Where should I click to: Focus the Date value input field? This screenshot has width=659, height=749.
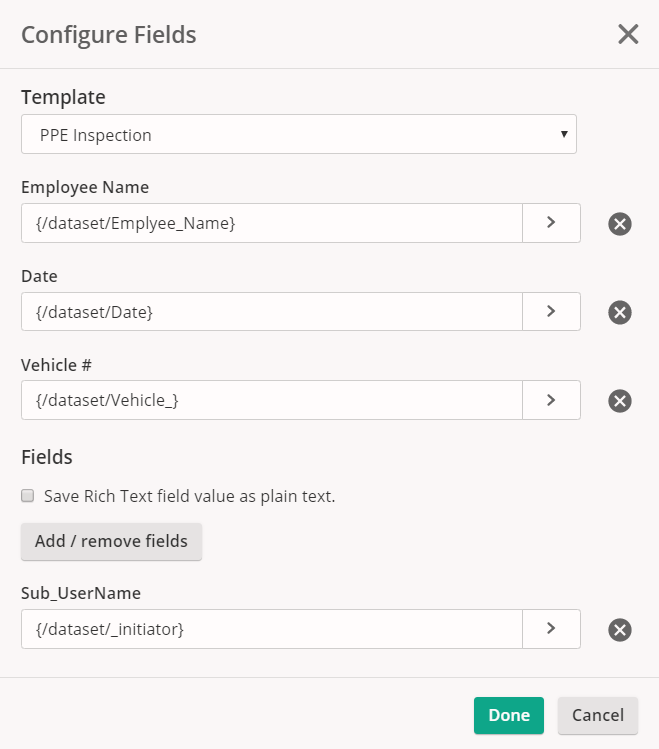tap(272, 311)
